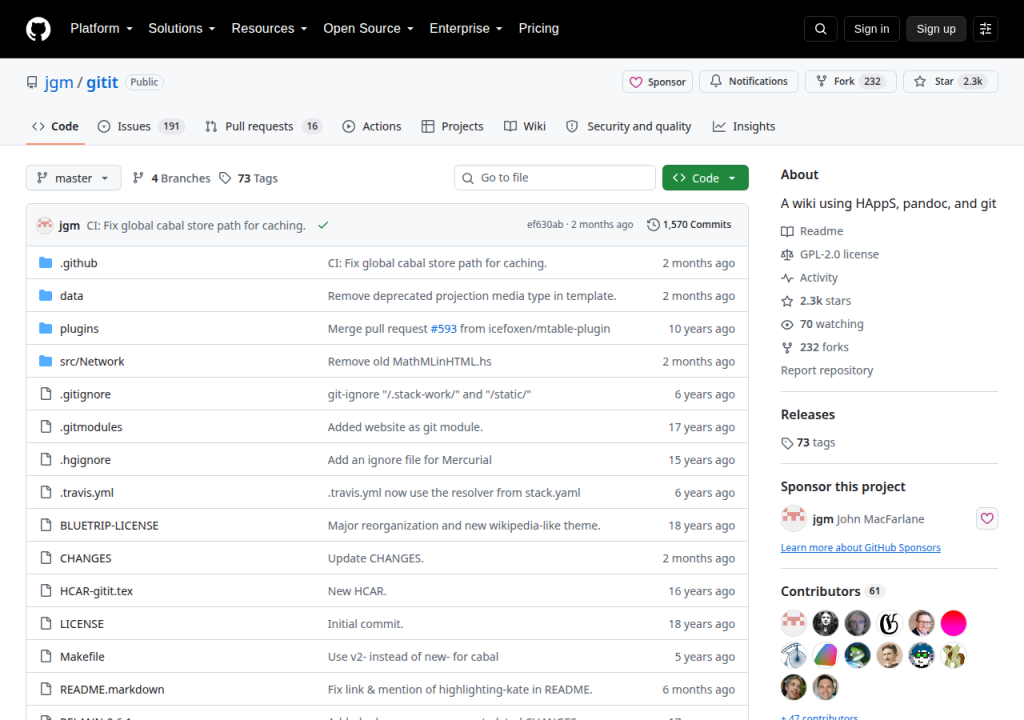Screen dimensions: 1024x720
Task: Open commit message 'Remove old MathMLinHTML.hs'
Action: [x=409, y=361]
